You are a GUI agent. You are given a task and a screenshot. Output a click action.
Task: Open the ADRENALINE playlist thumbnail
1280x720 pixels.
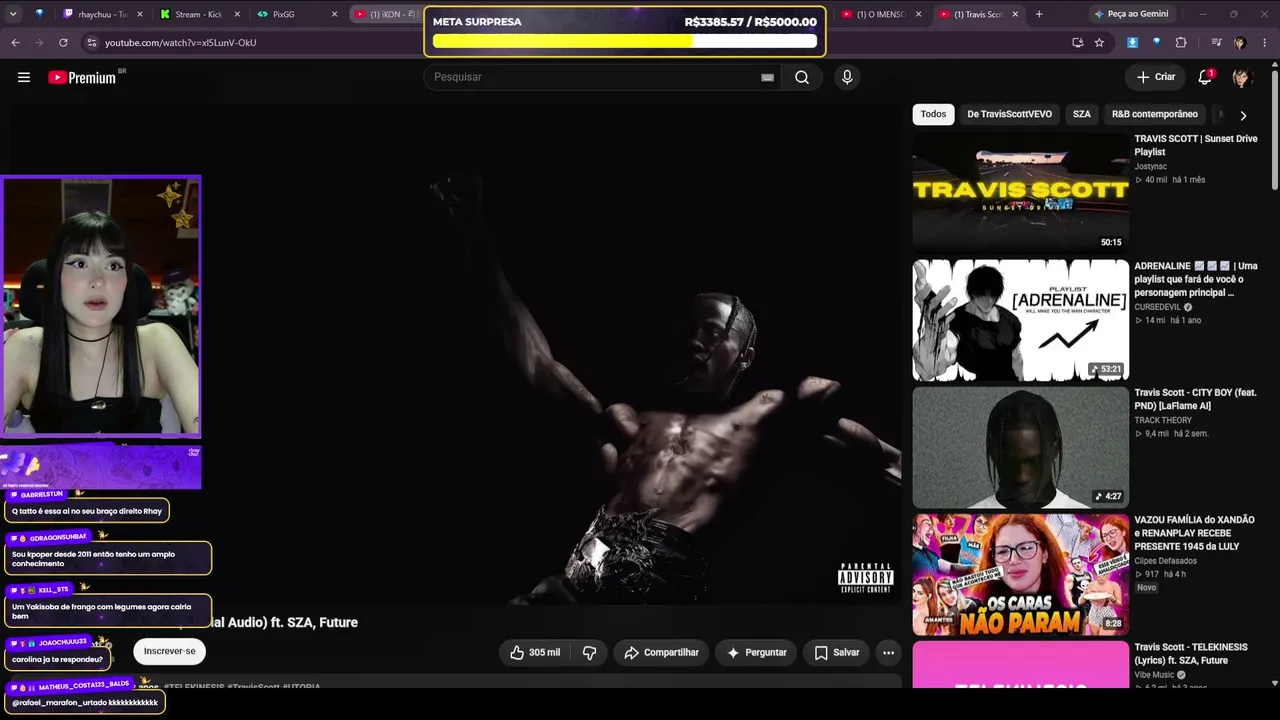point(1020,320)
